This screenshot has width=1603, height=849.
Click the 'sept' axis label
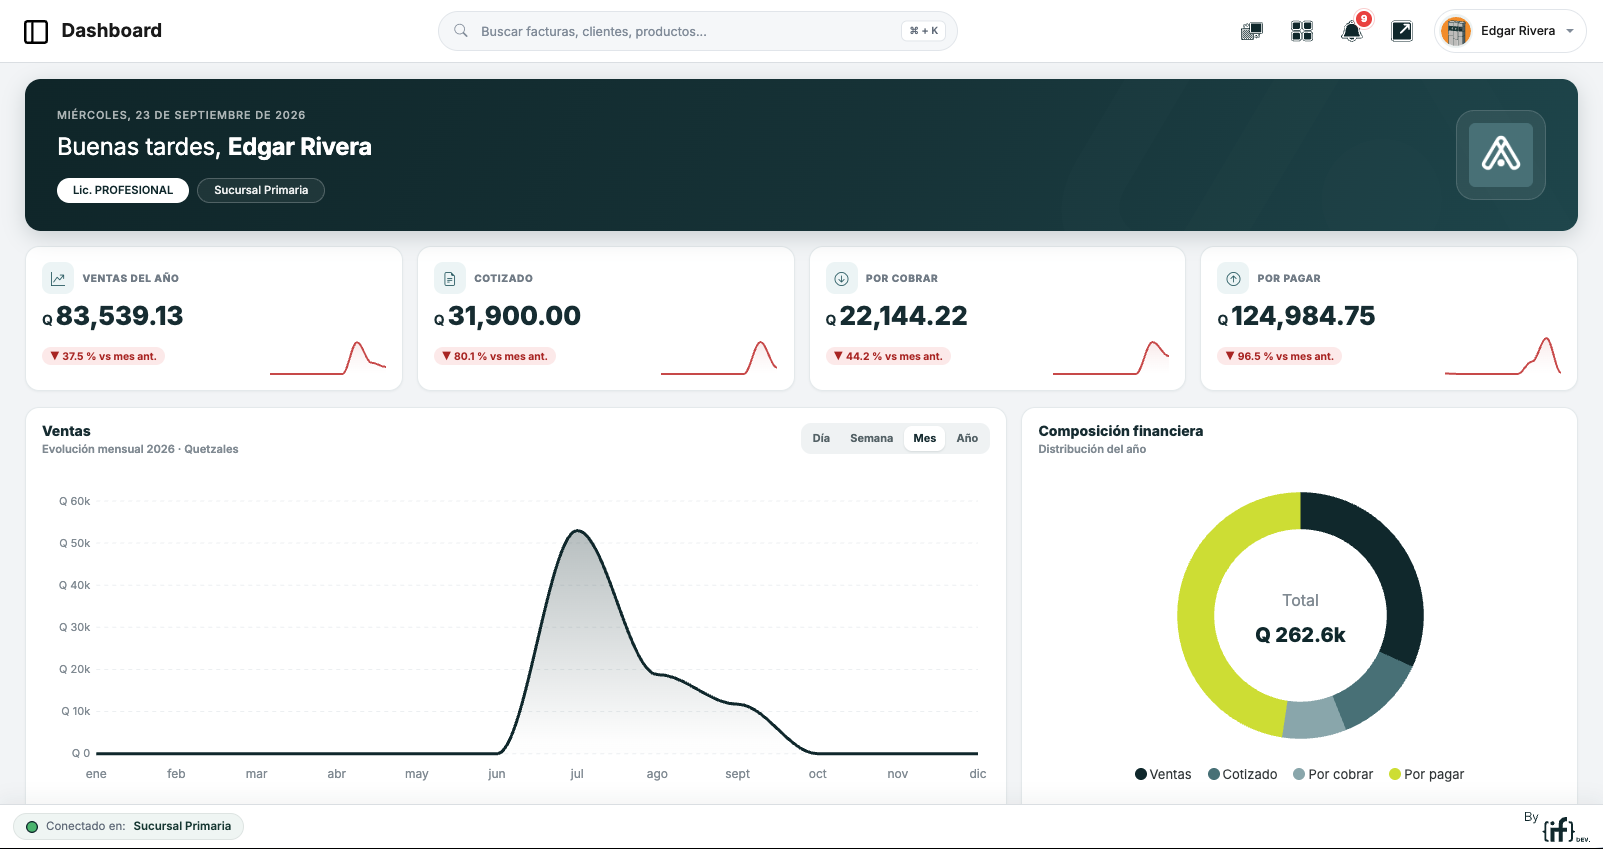coord(737,774)
